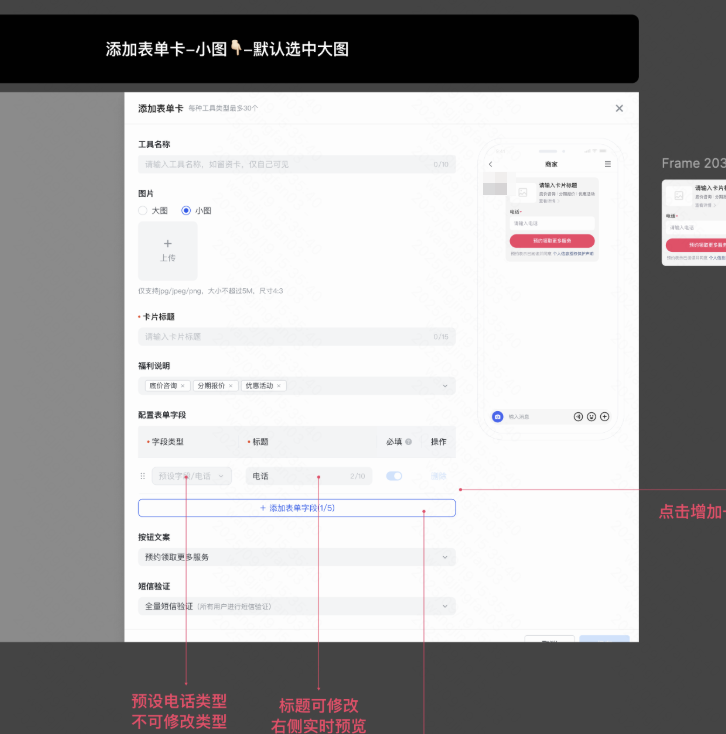Viewport: 726px width, 734px height.
Task: Click the voice icon in preview chat bar
Action: point(578,417)
